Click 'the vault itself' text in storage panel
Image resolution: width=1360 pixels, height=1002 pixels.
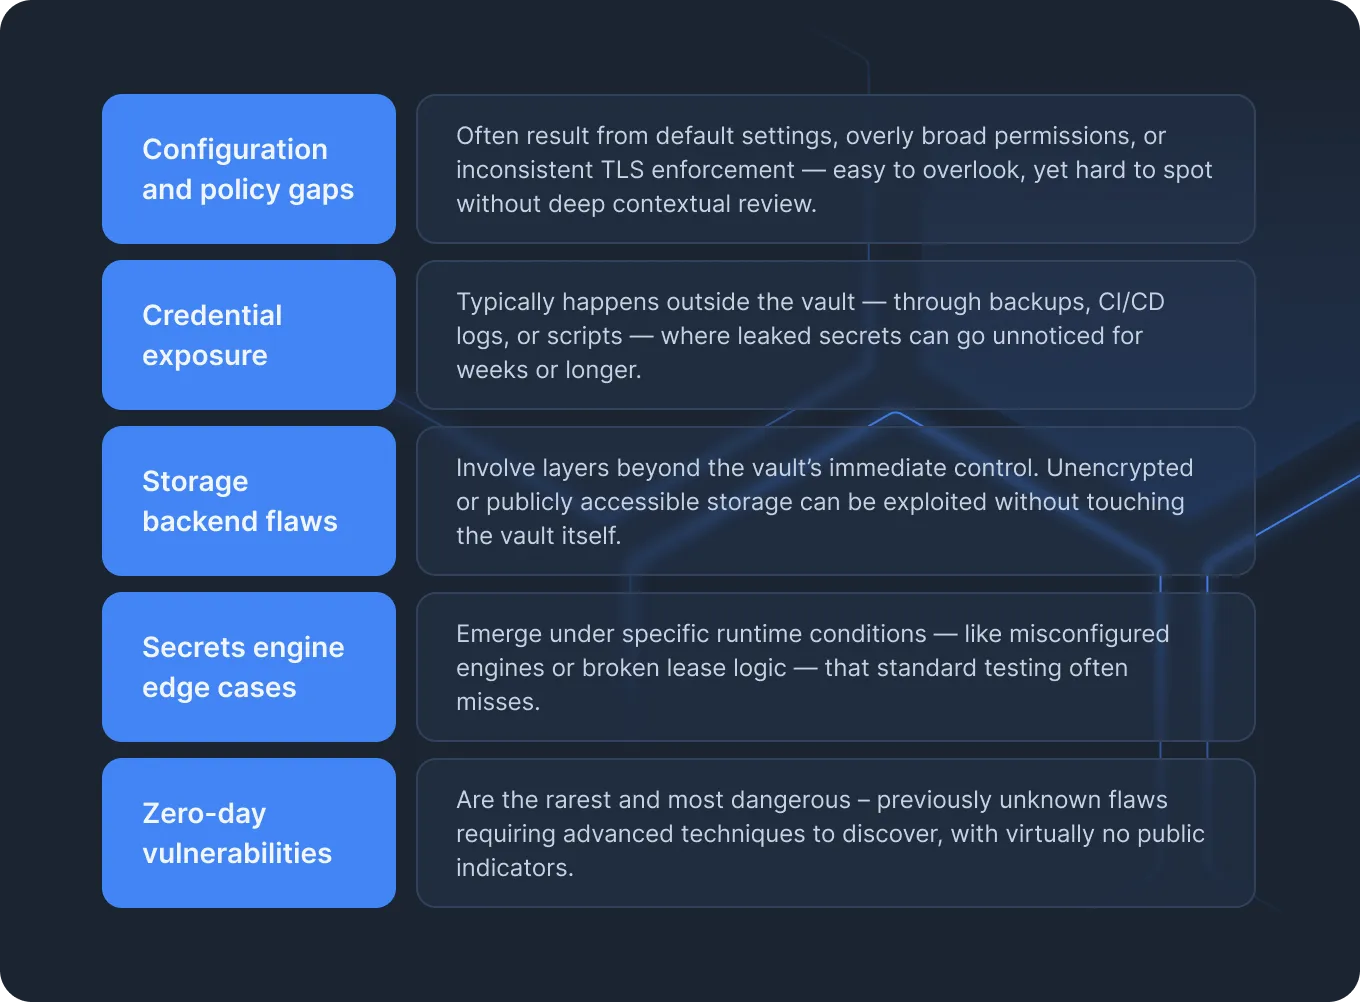point(539,536)
